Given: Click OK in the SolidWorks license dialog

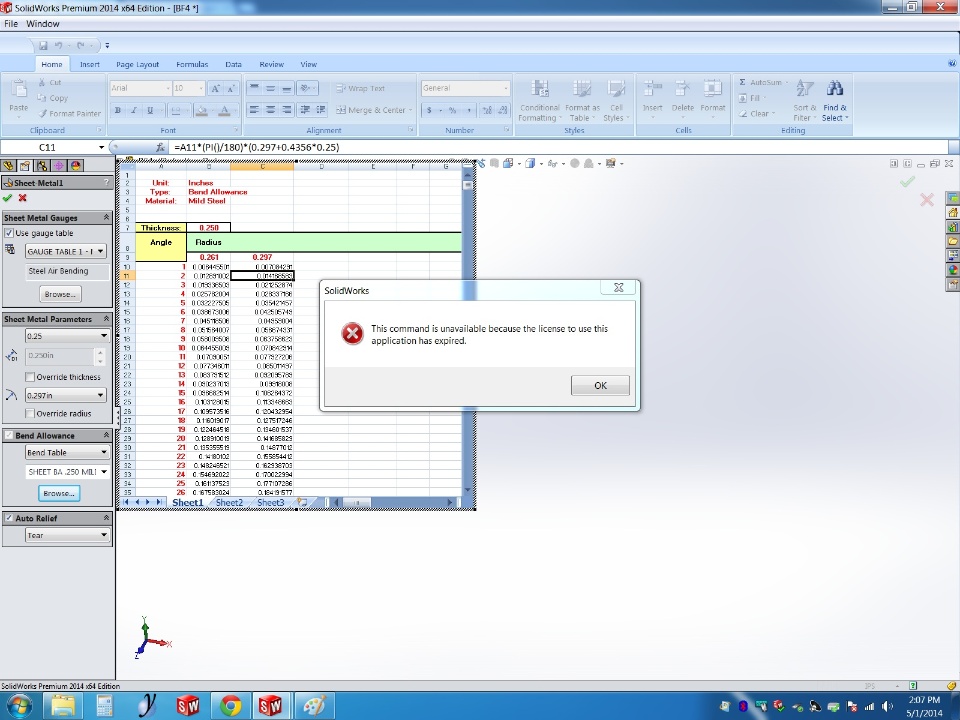Looking at the screenshot, I should (600, 385).
